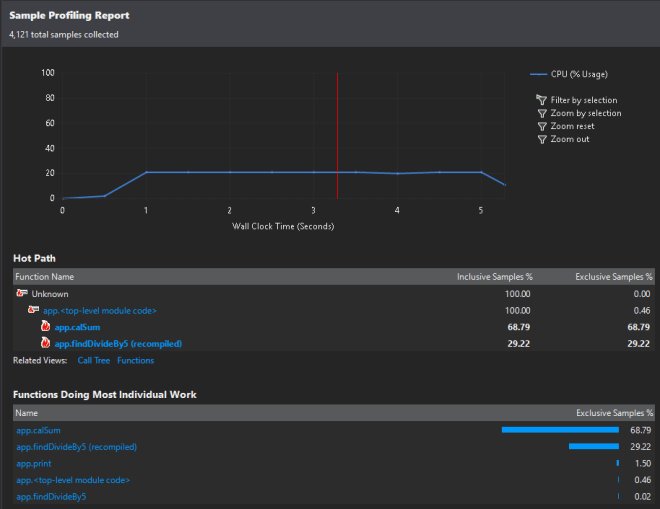Image resolution: width=660 pixels, height=509 pixels.
Task: Click Wall Clock Time (Seconds) axis label
Action: [283, 227]
